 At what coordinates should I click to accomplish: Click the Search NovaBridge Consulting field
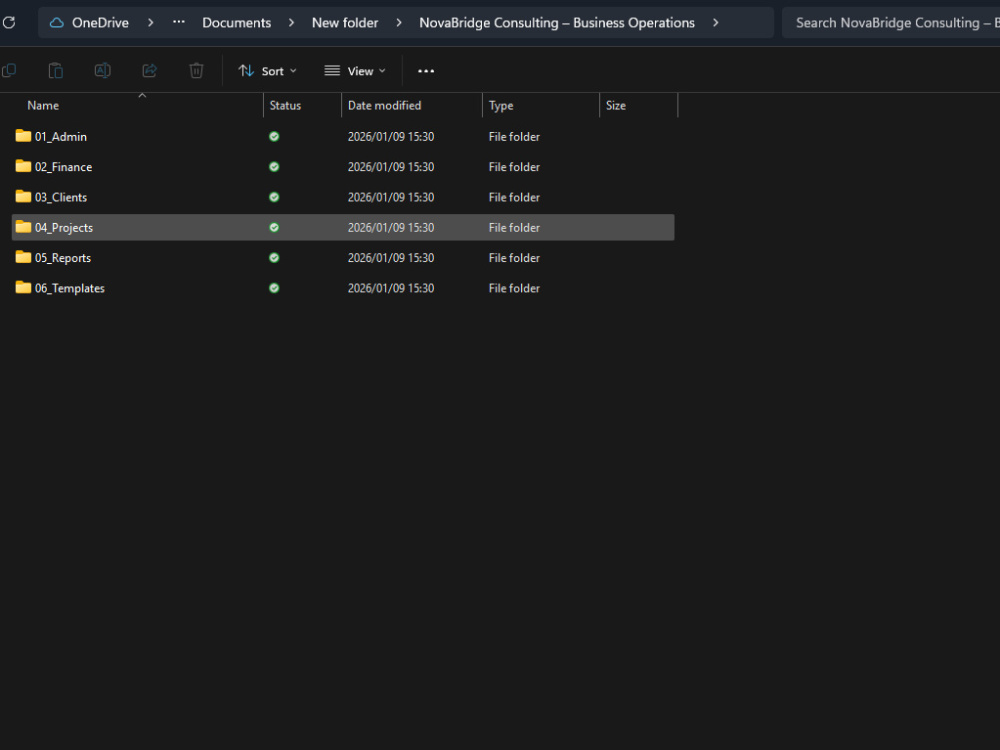click(891, 23)
